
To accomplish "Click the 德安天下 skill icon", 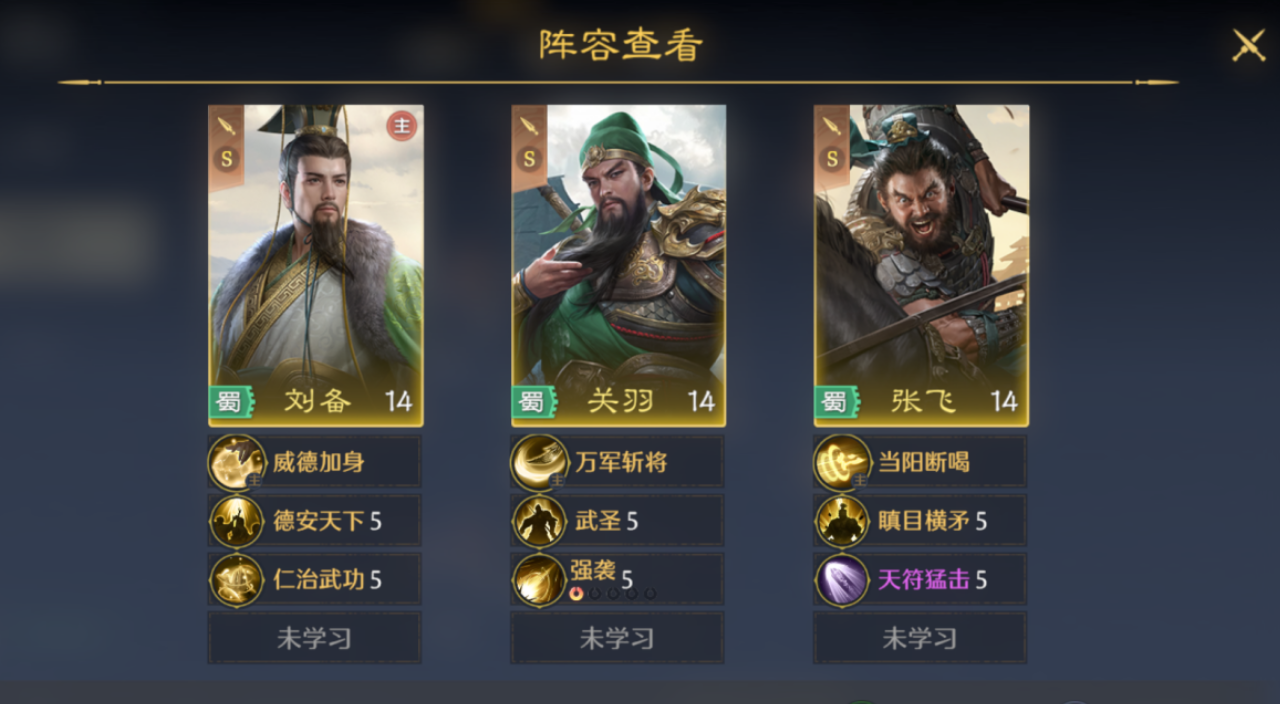I will pos(237,521).
